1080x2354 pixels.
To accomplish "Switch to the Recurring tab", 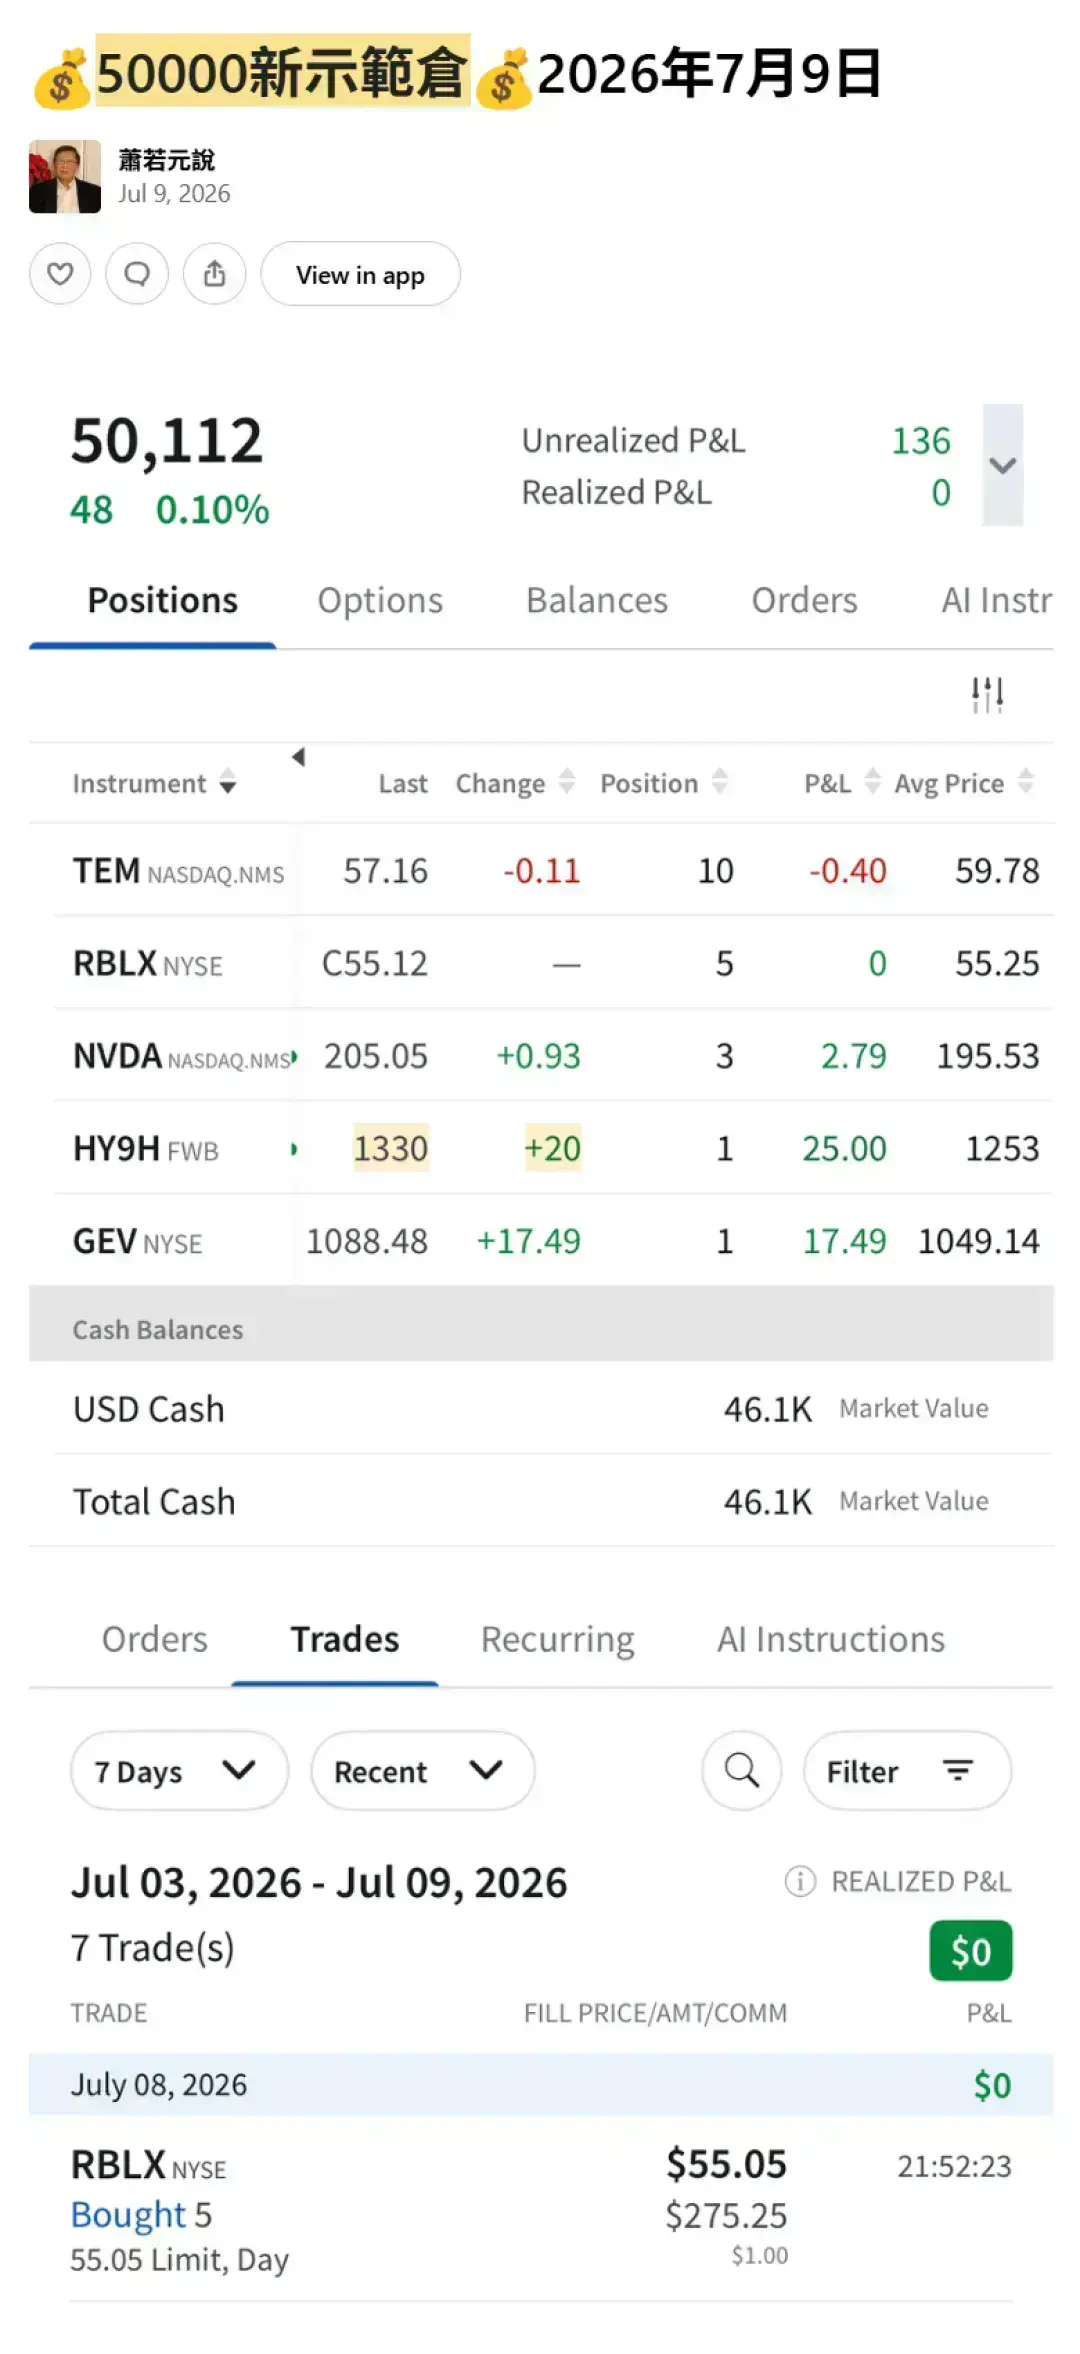I will (557, 1639).
